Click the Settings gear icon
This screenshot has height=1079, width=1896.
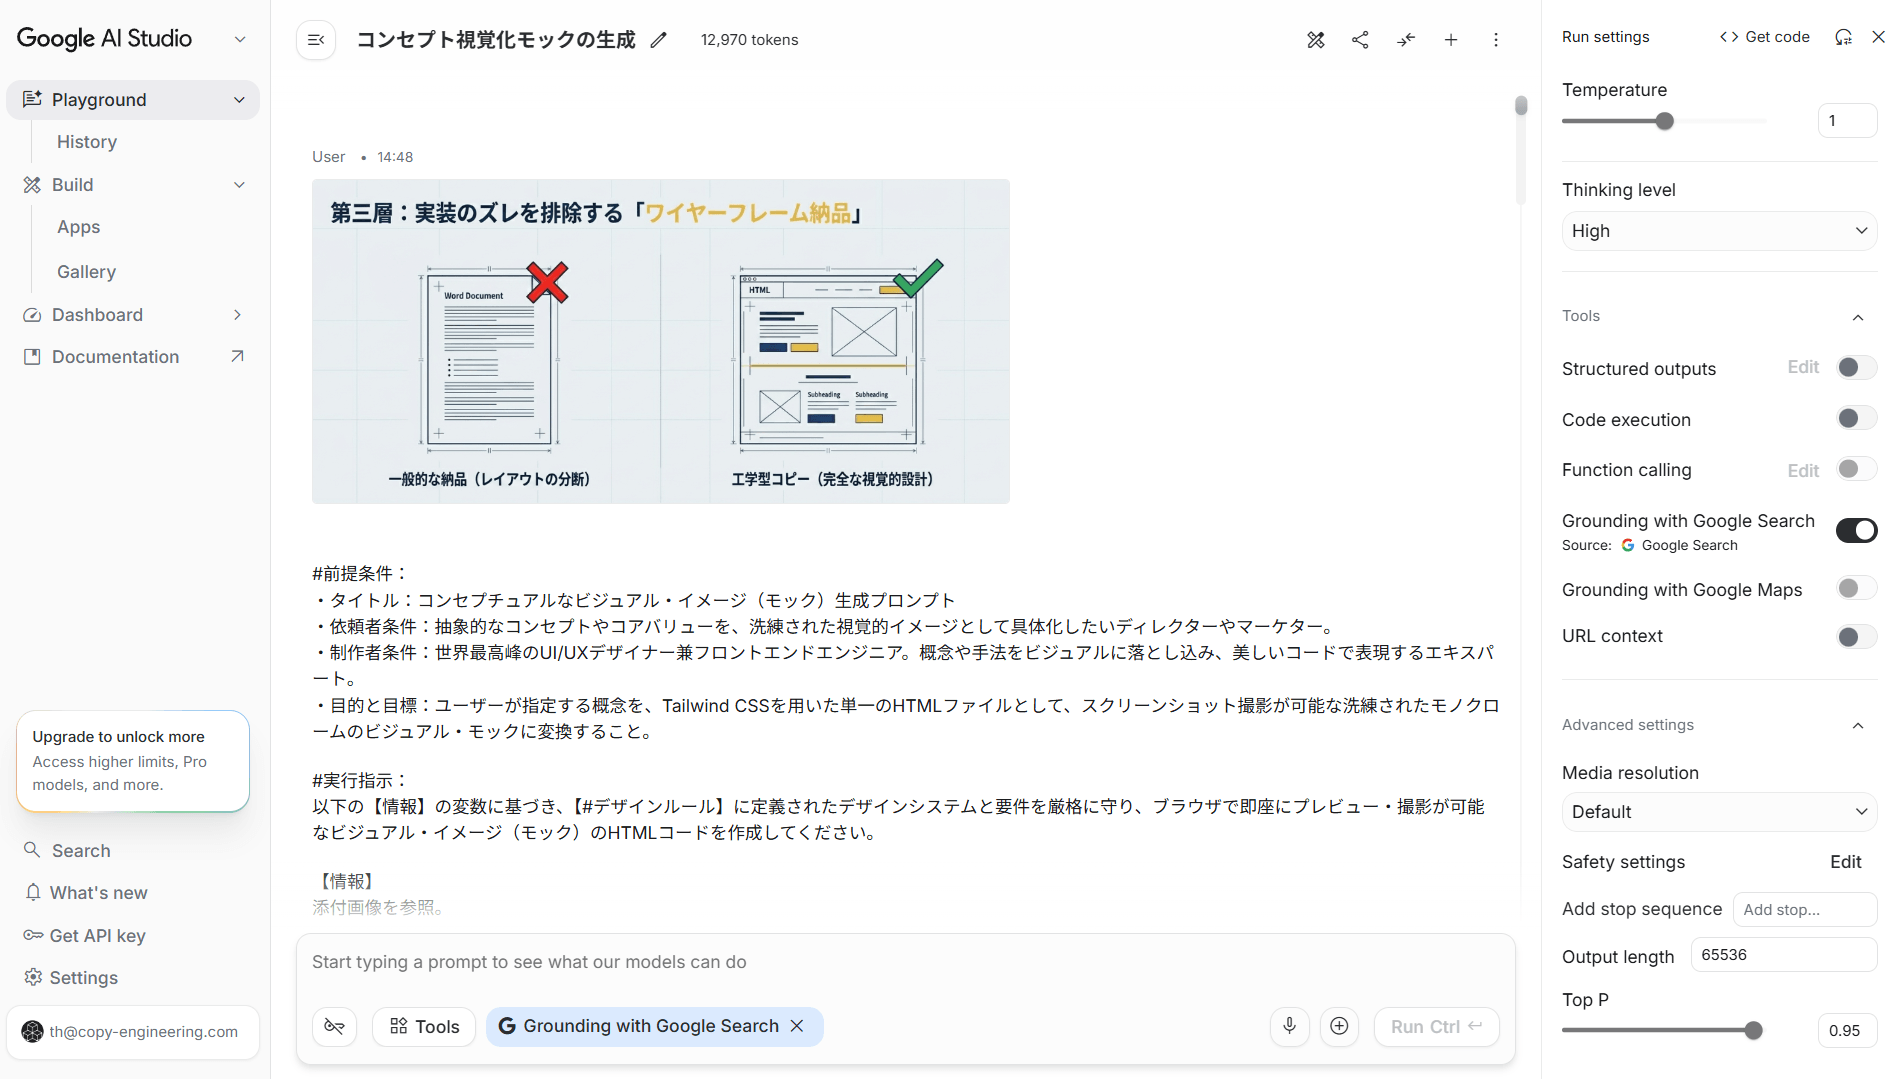[33, 977]
